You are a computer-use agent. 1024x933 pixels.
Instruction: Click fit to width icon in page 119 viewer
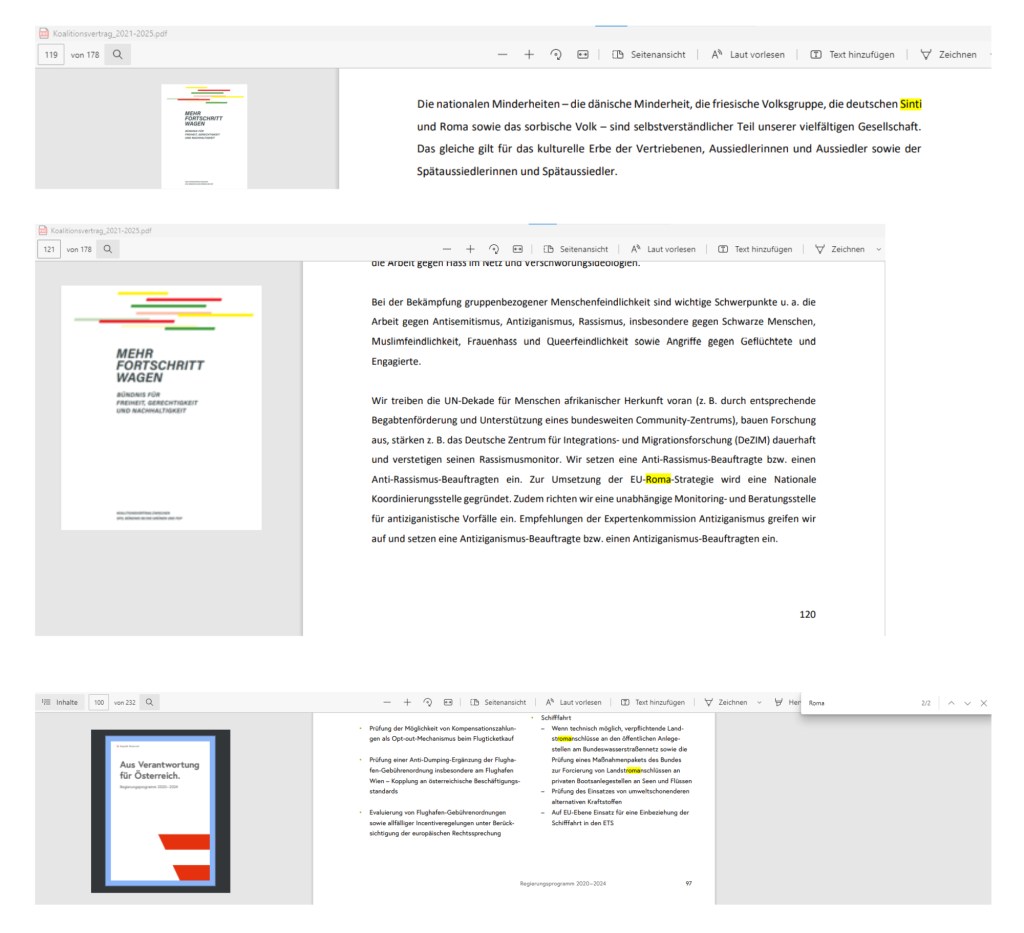pos(582,54)
